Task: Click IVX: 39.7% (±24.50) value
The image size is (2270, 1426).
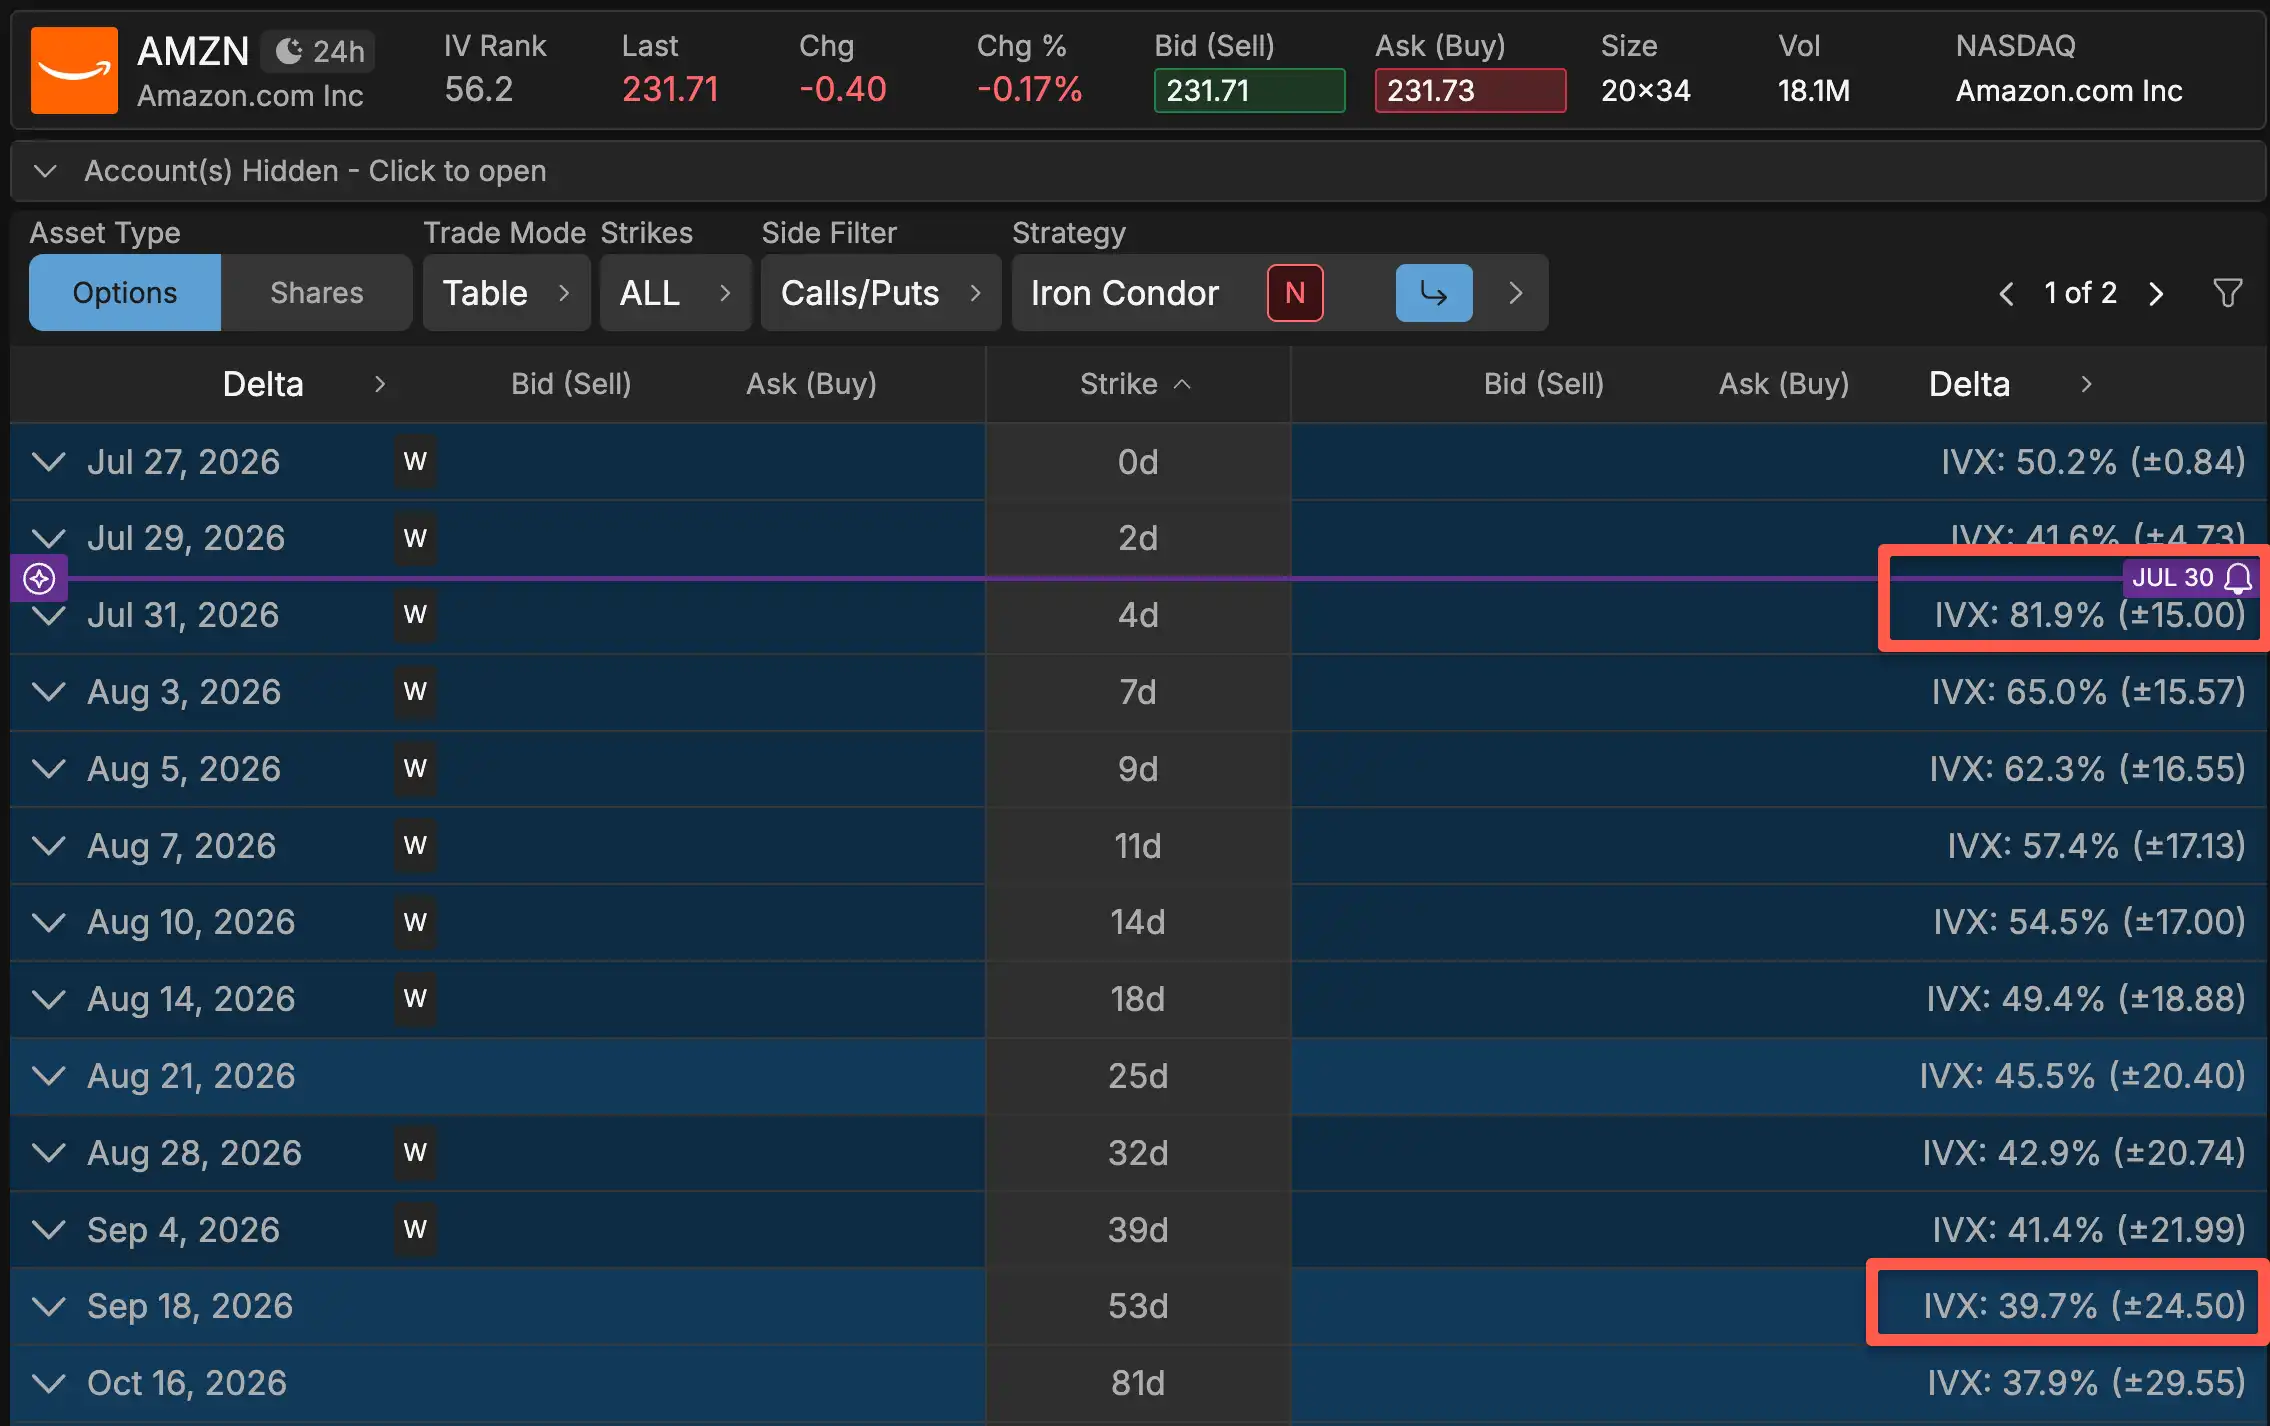Action: coord(2084,1306)
